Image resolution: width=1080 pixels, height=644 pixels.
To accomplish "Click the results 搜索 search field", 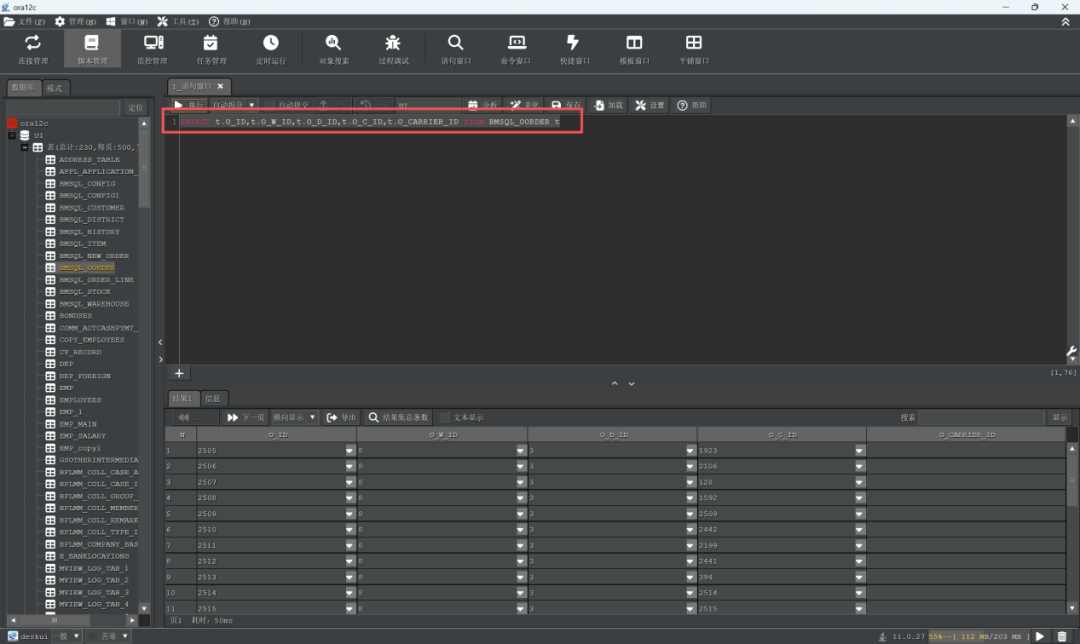I will click(x=981, y=417).
